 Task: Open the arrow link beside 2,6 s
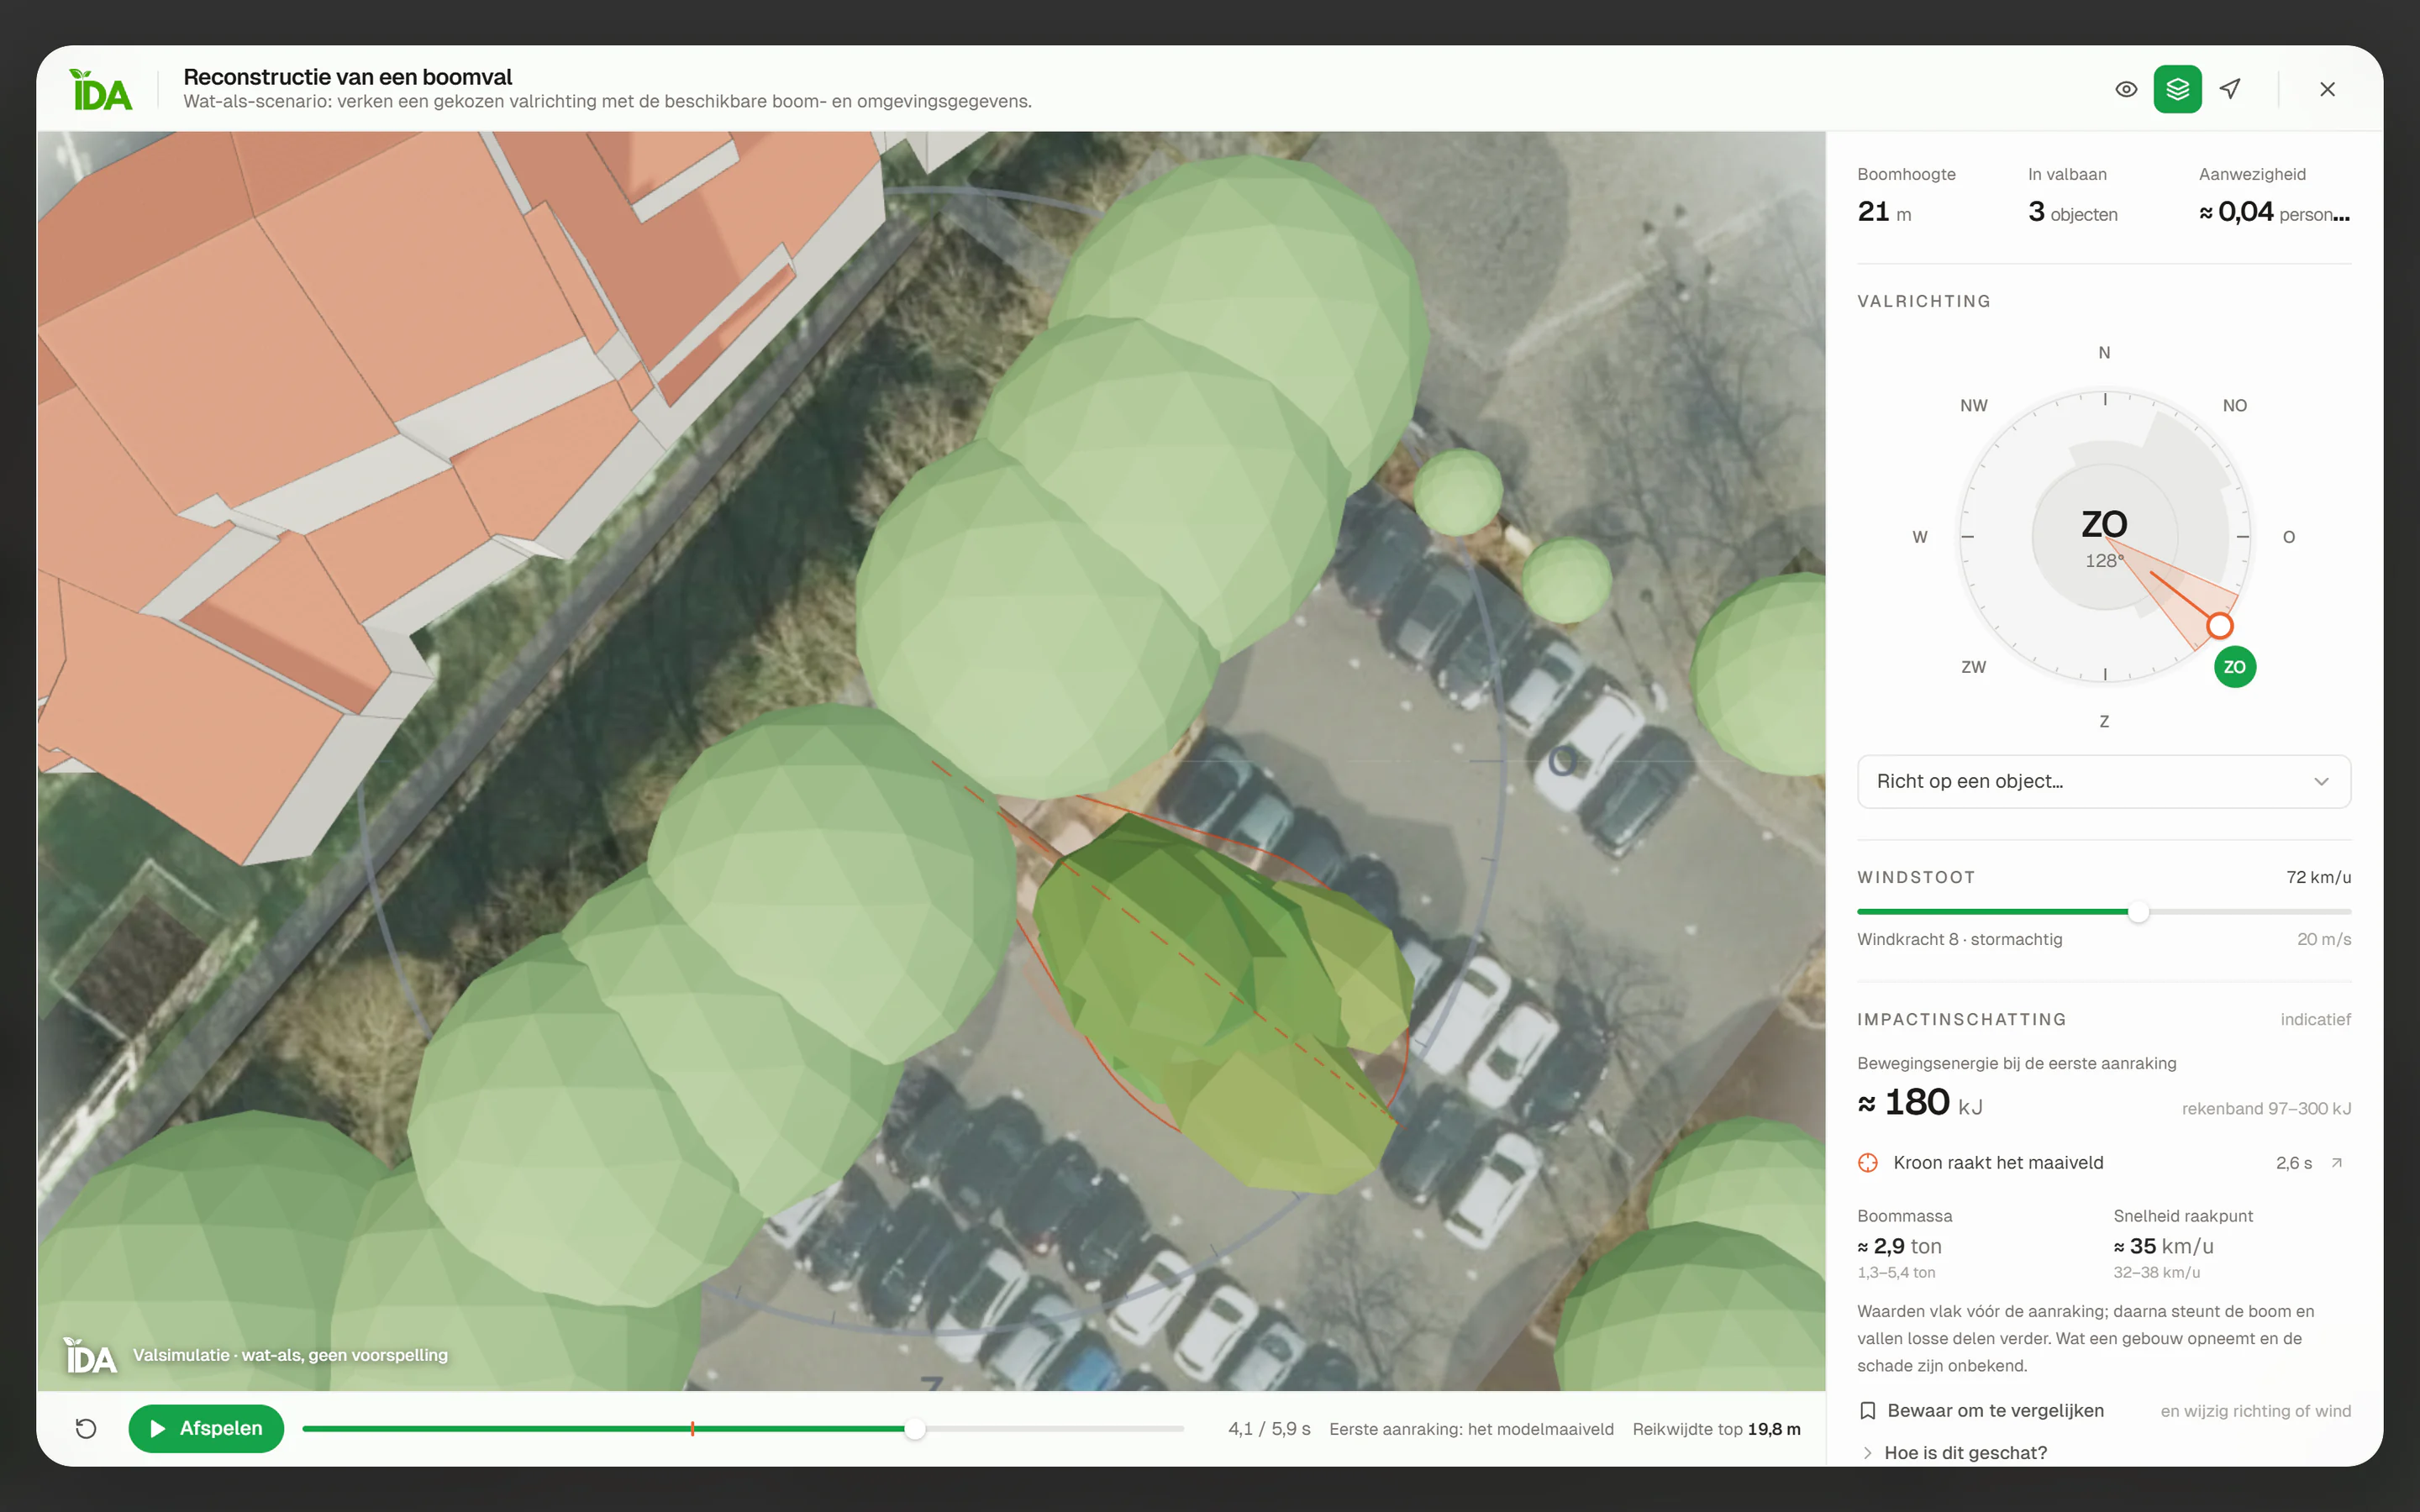pyautogui.click(x=2336, y=1163)
